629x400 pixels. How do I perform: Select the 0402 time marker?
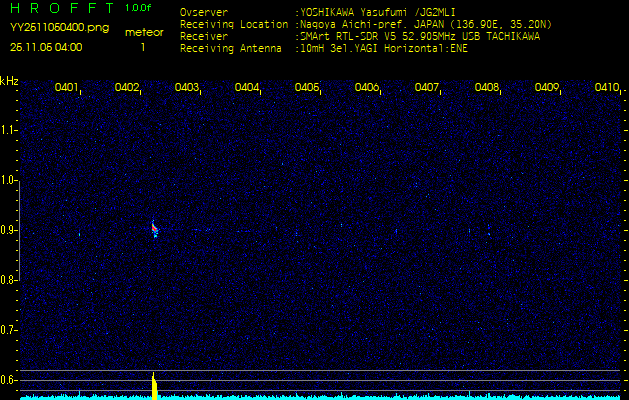point(127,88)
